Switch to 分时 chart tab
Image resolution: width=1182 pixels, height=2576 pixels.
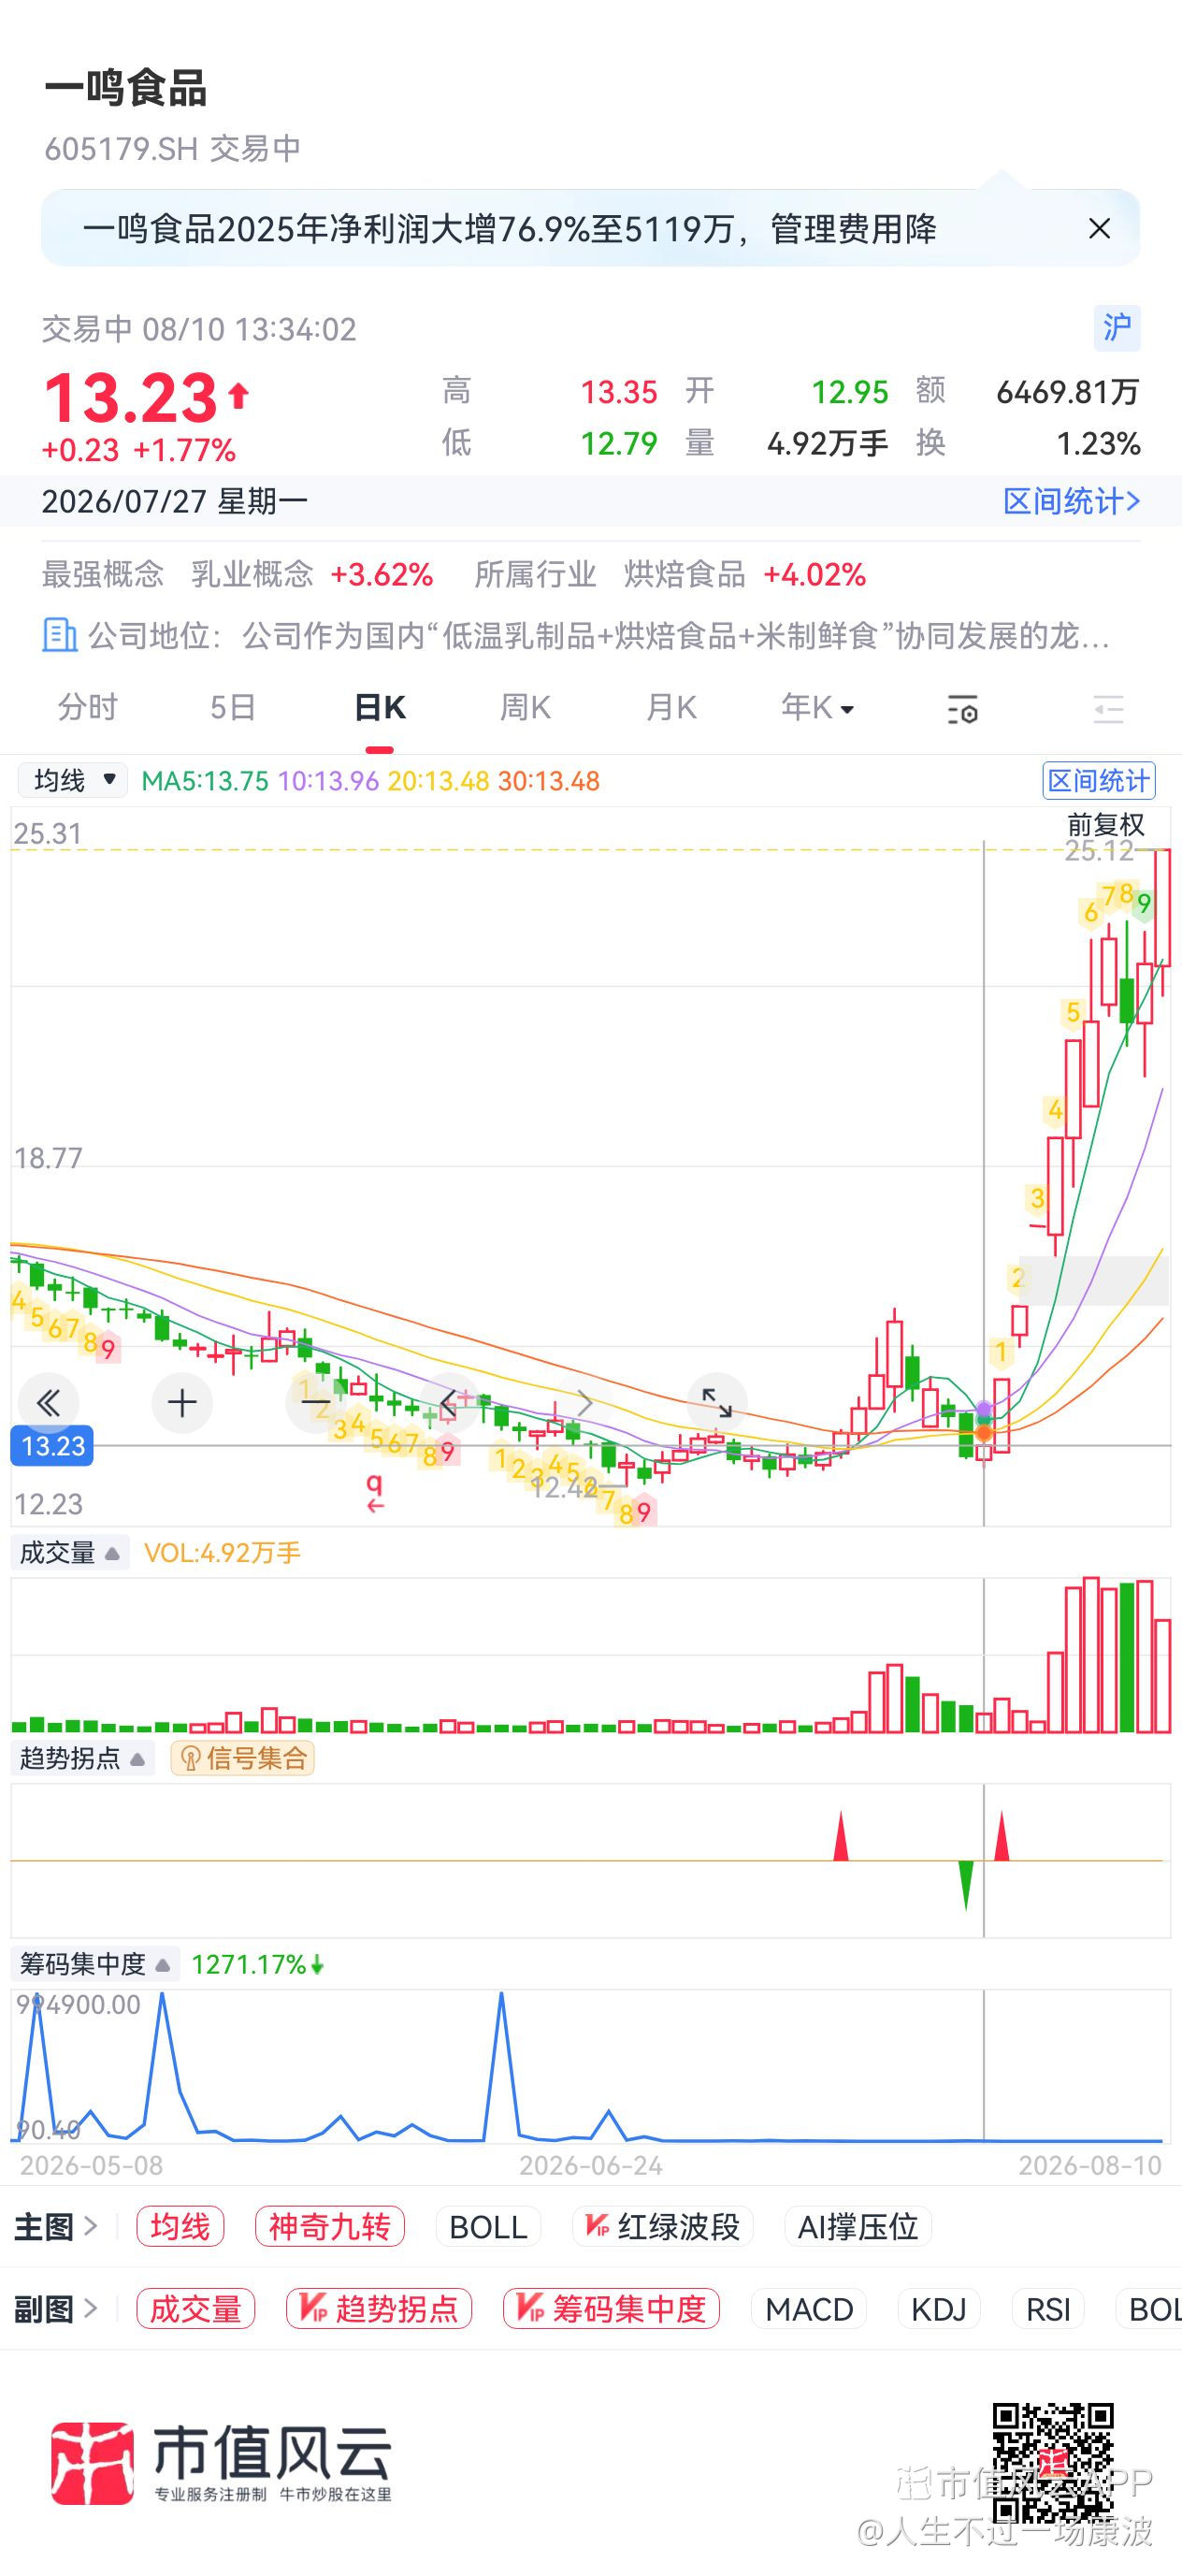tap(87, 708)
